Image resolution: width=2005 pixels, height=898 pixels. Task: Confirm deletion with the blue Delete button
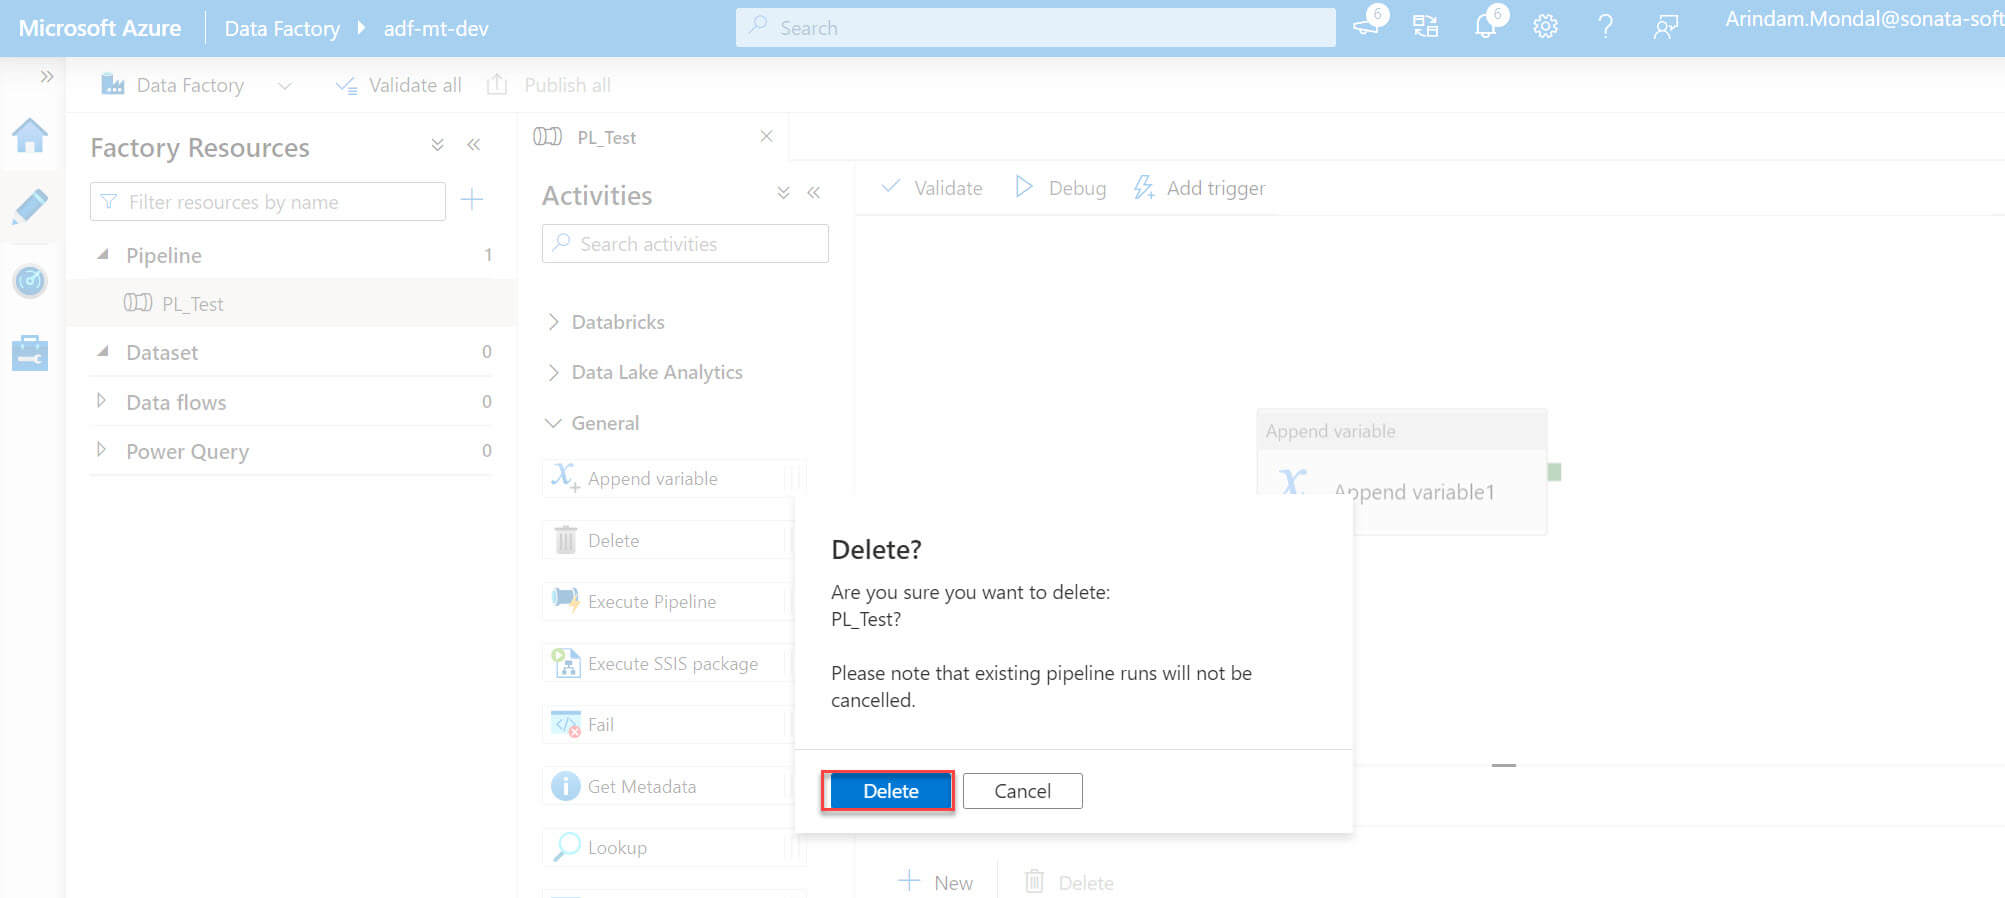click(889, 791)
